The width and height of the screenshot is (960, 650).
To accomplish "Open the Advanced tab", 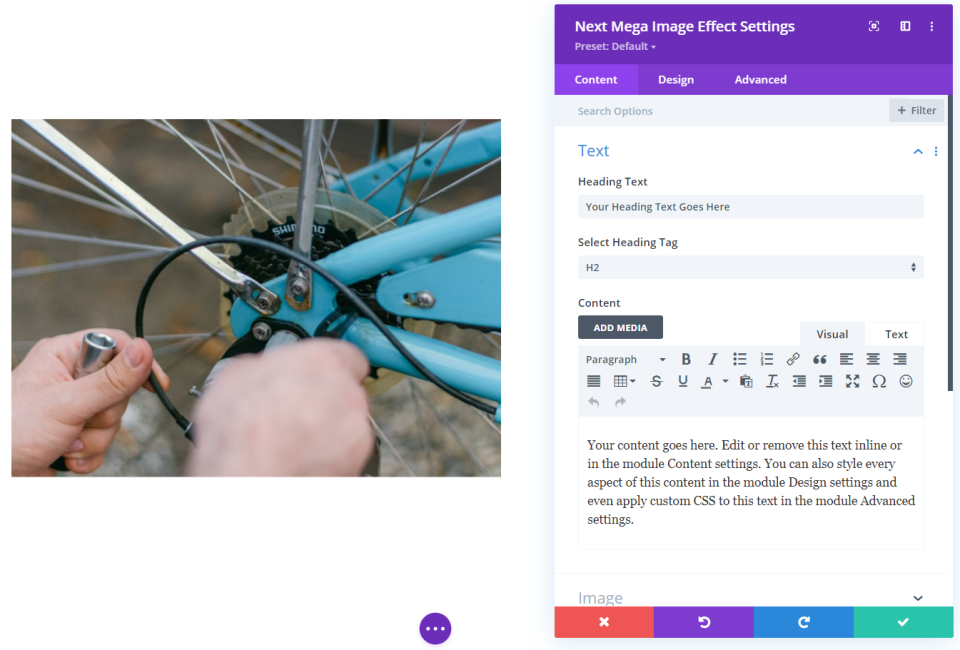I will tap(760, 80).
